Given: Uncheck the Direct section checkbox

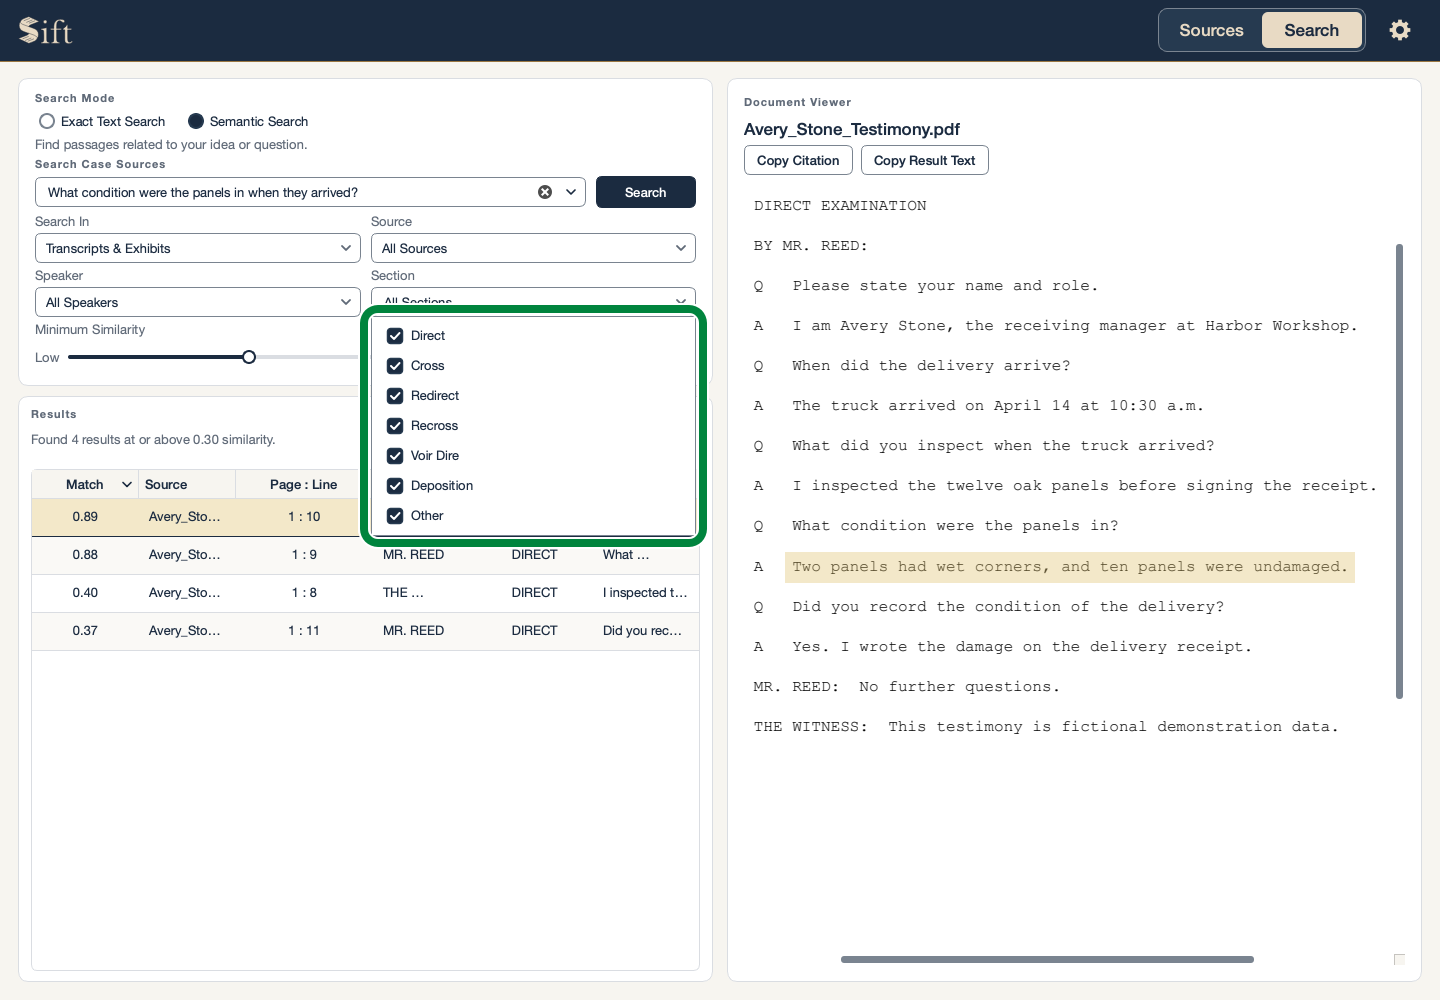Looking at the screenshot, I should pyautogui.click(x=395, y=336).
